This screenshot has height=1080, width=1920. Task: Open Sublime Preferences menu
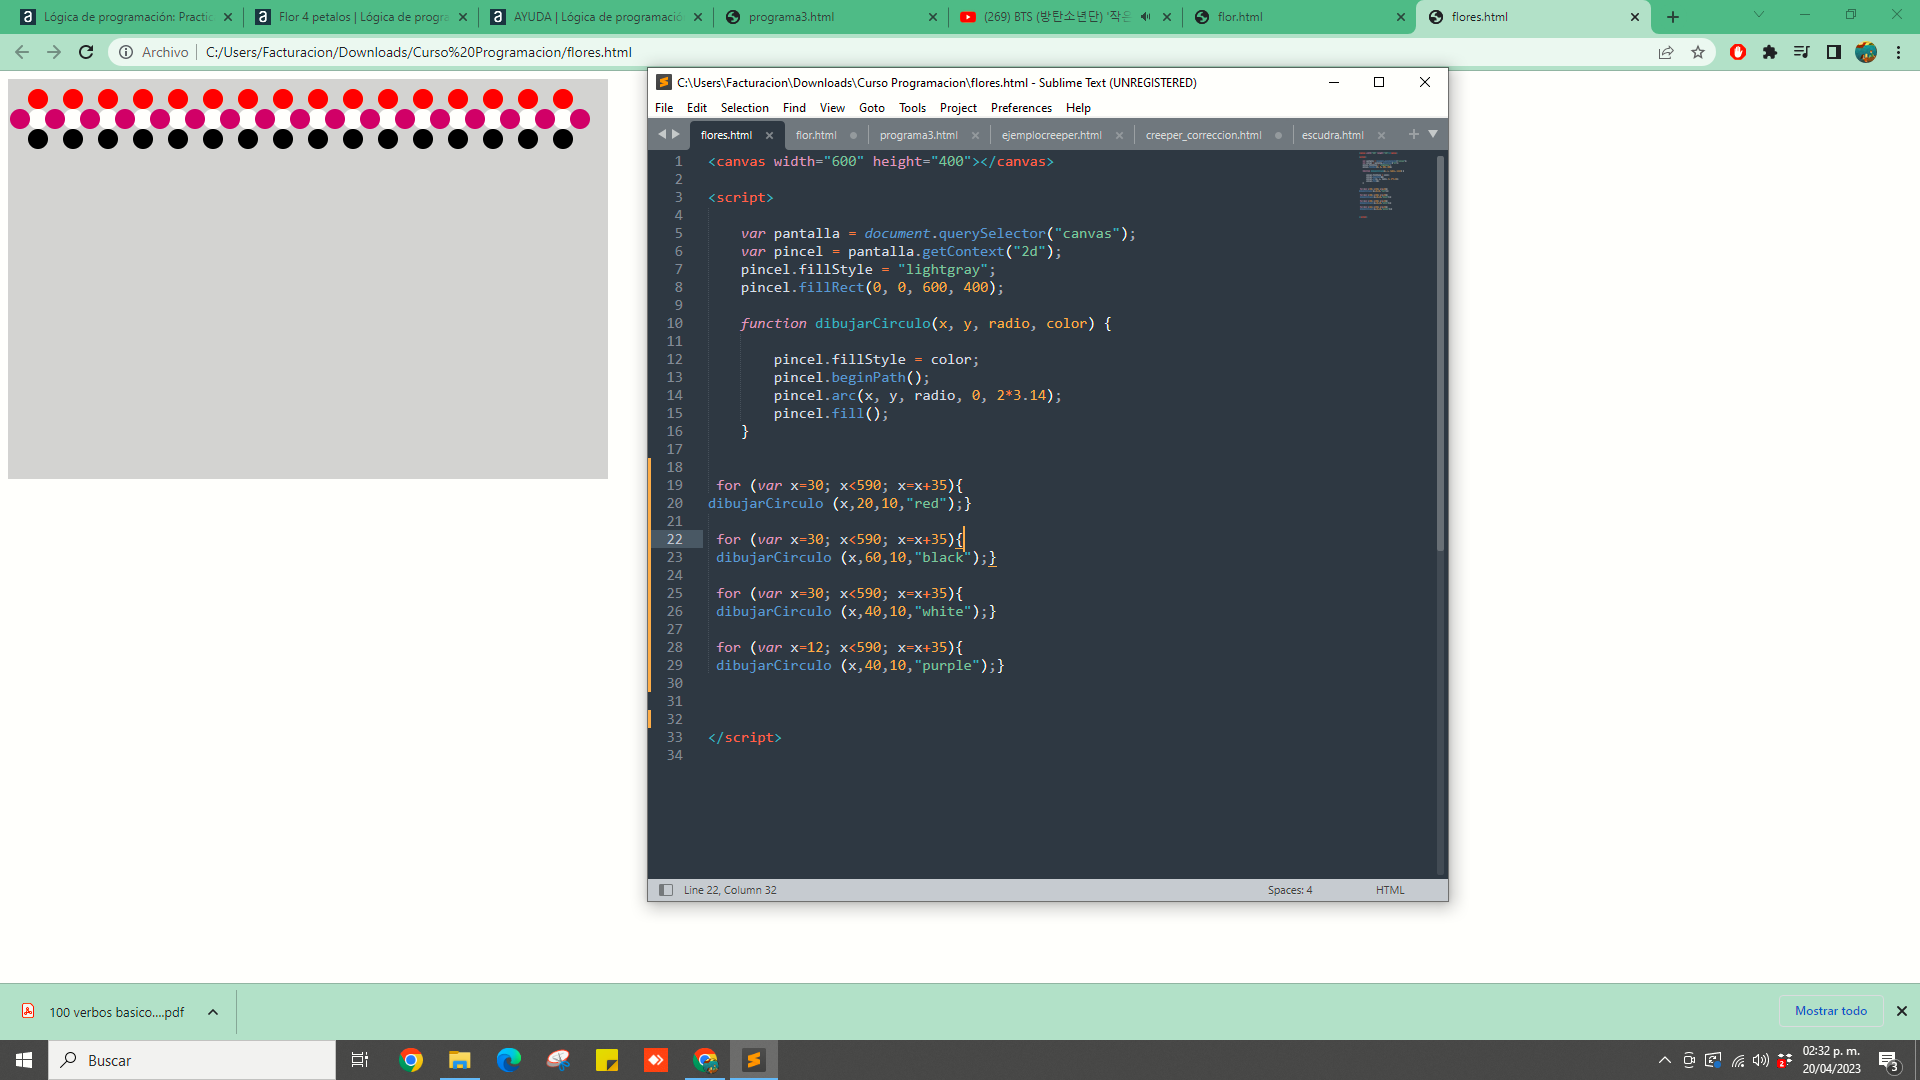pos(1021,108)
